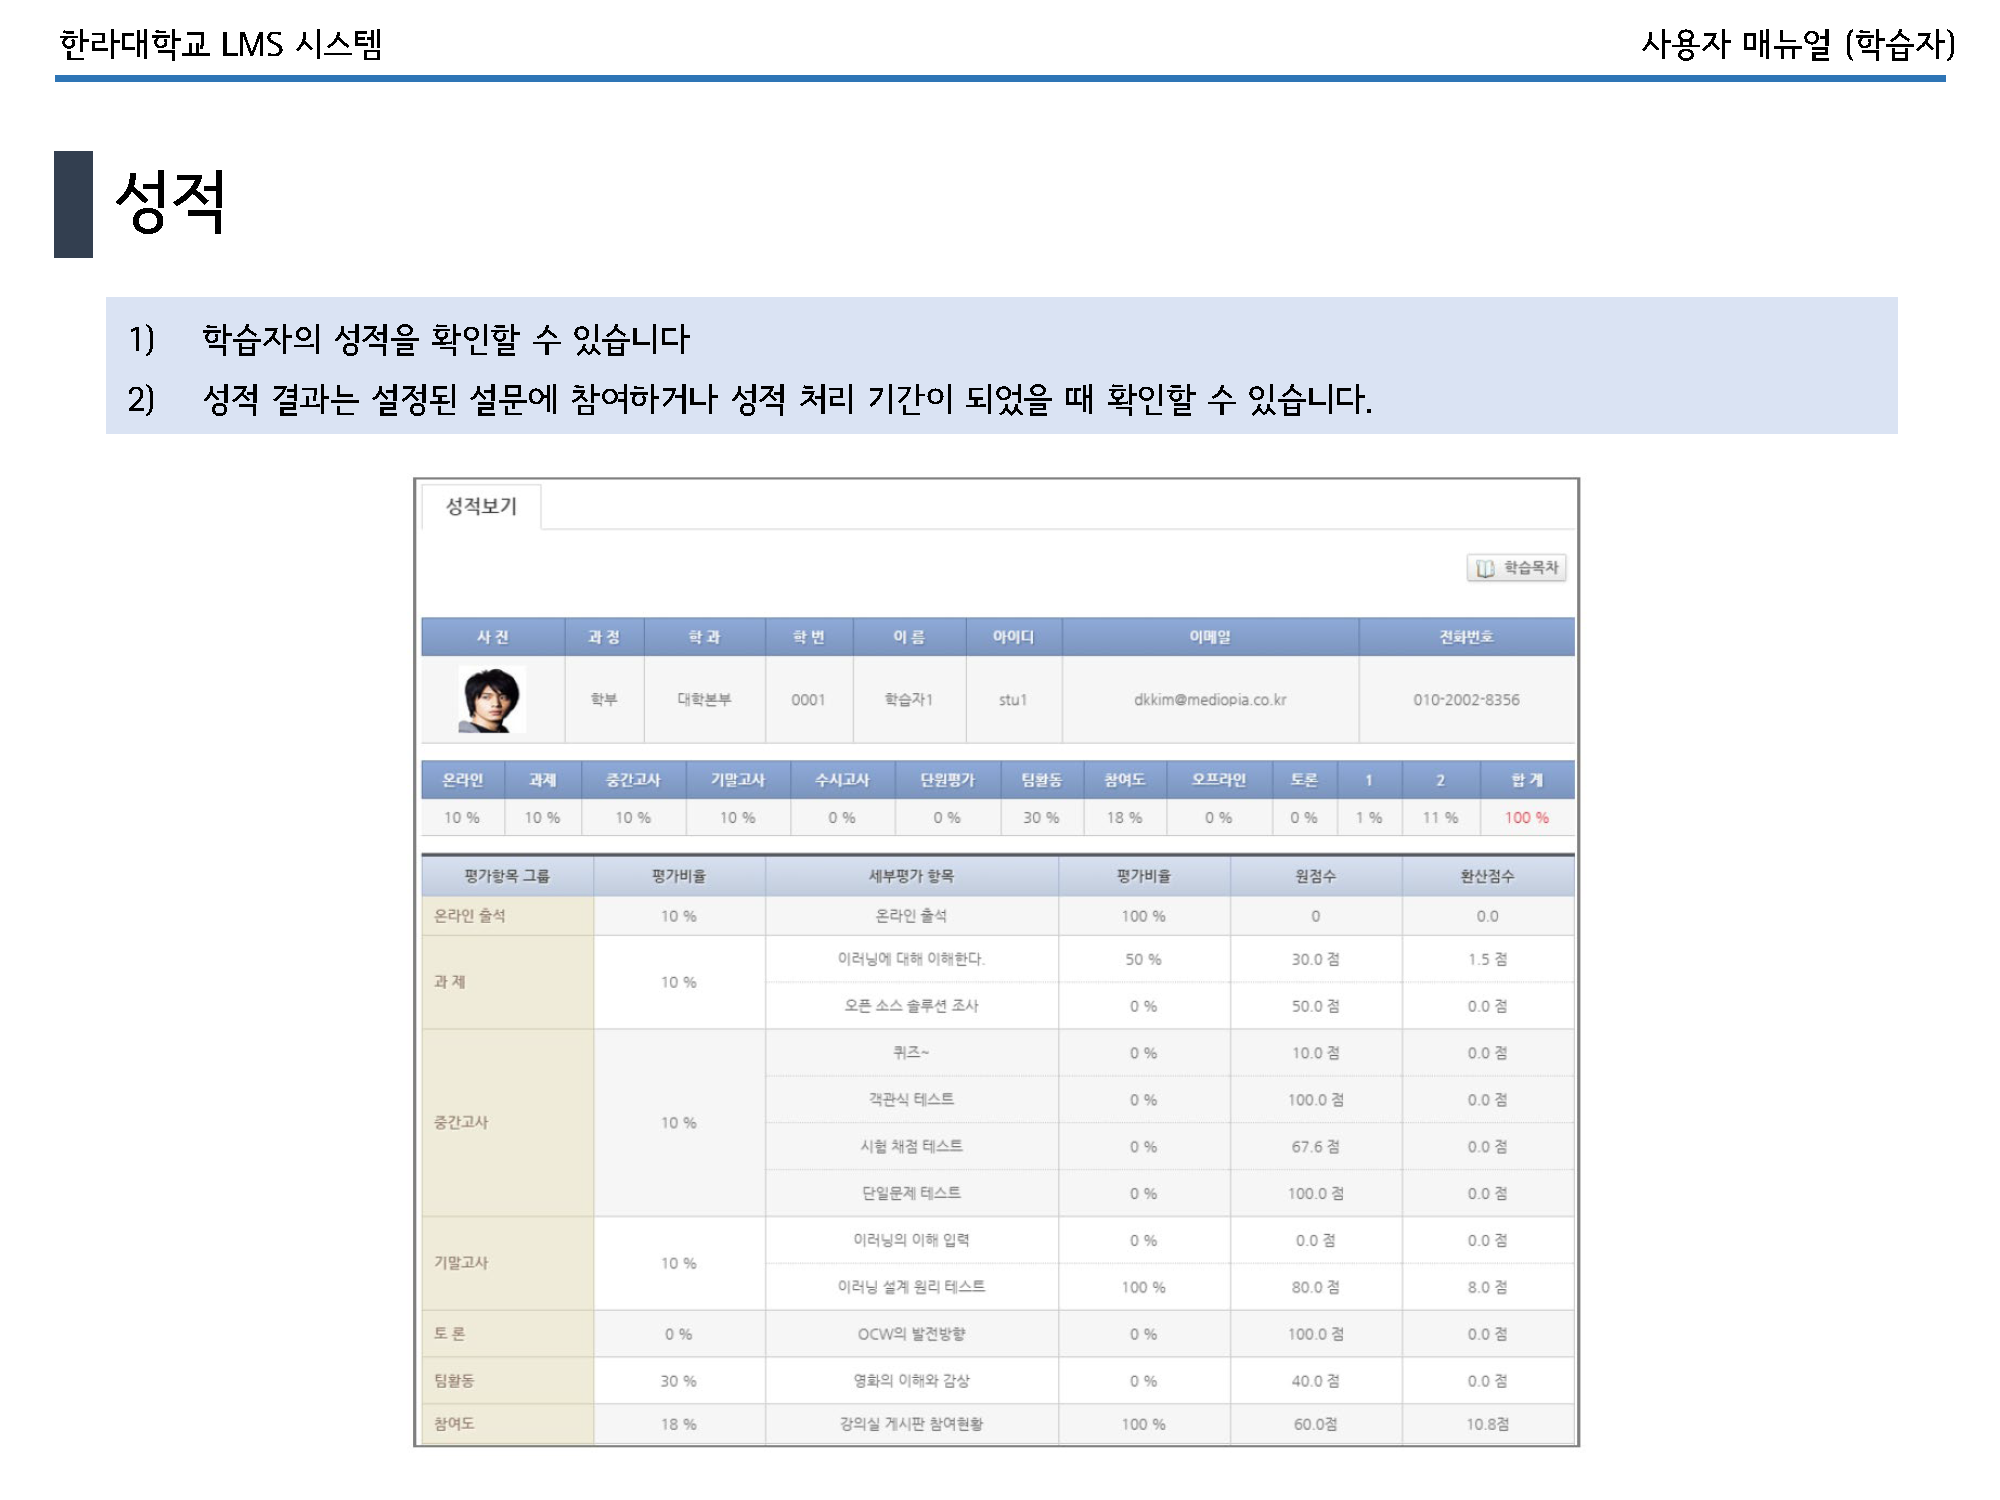2000x1500 pixels.
Task: Click the red 100 % total value
Action: [x=1526, y=818]
